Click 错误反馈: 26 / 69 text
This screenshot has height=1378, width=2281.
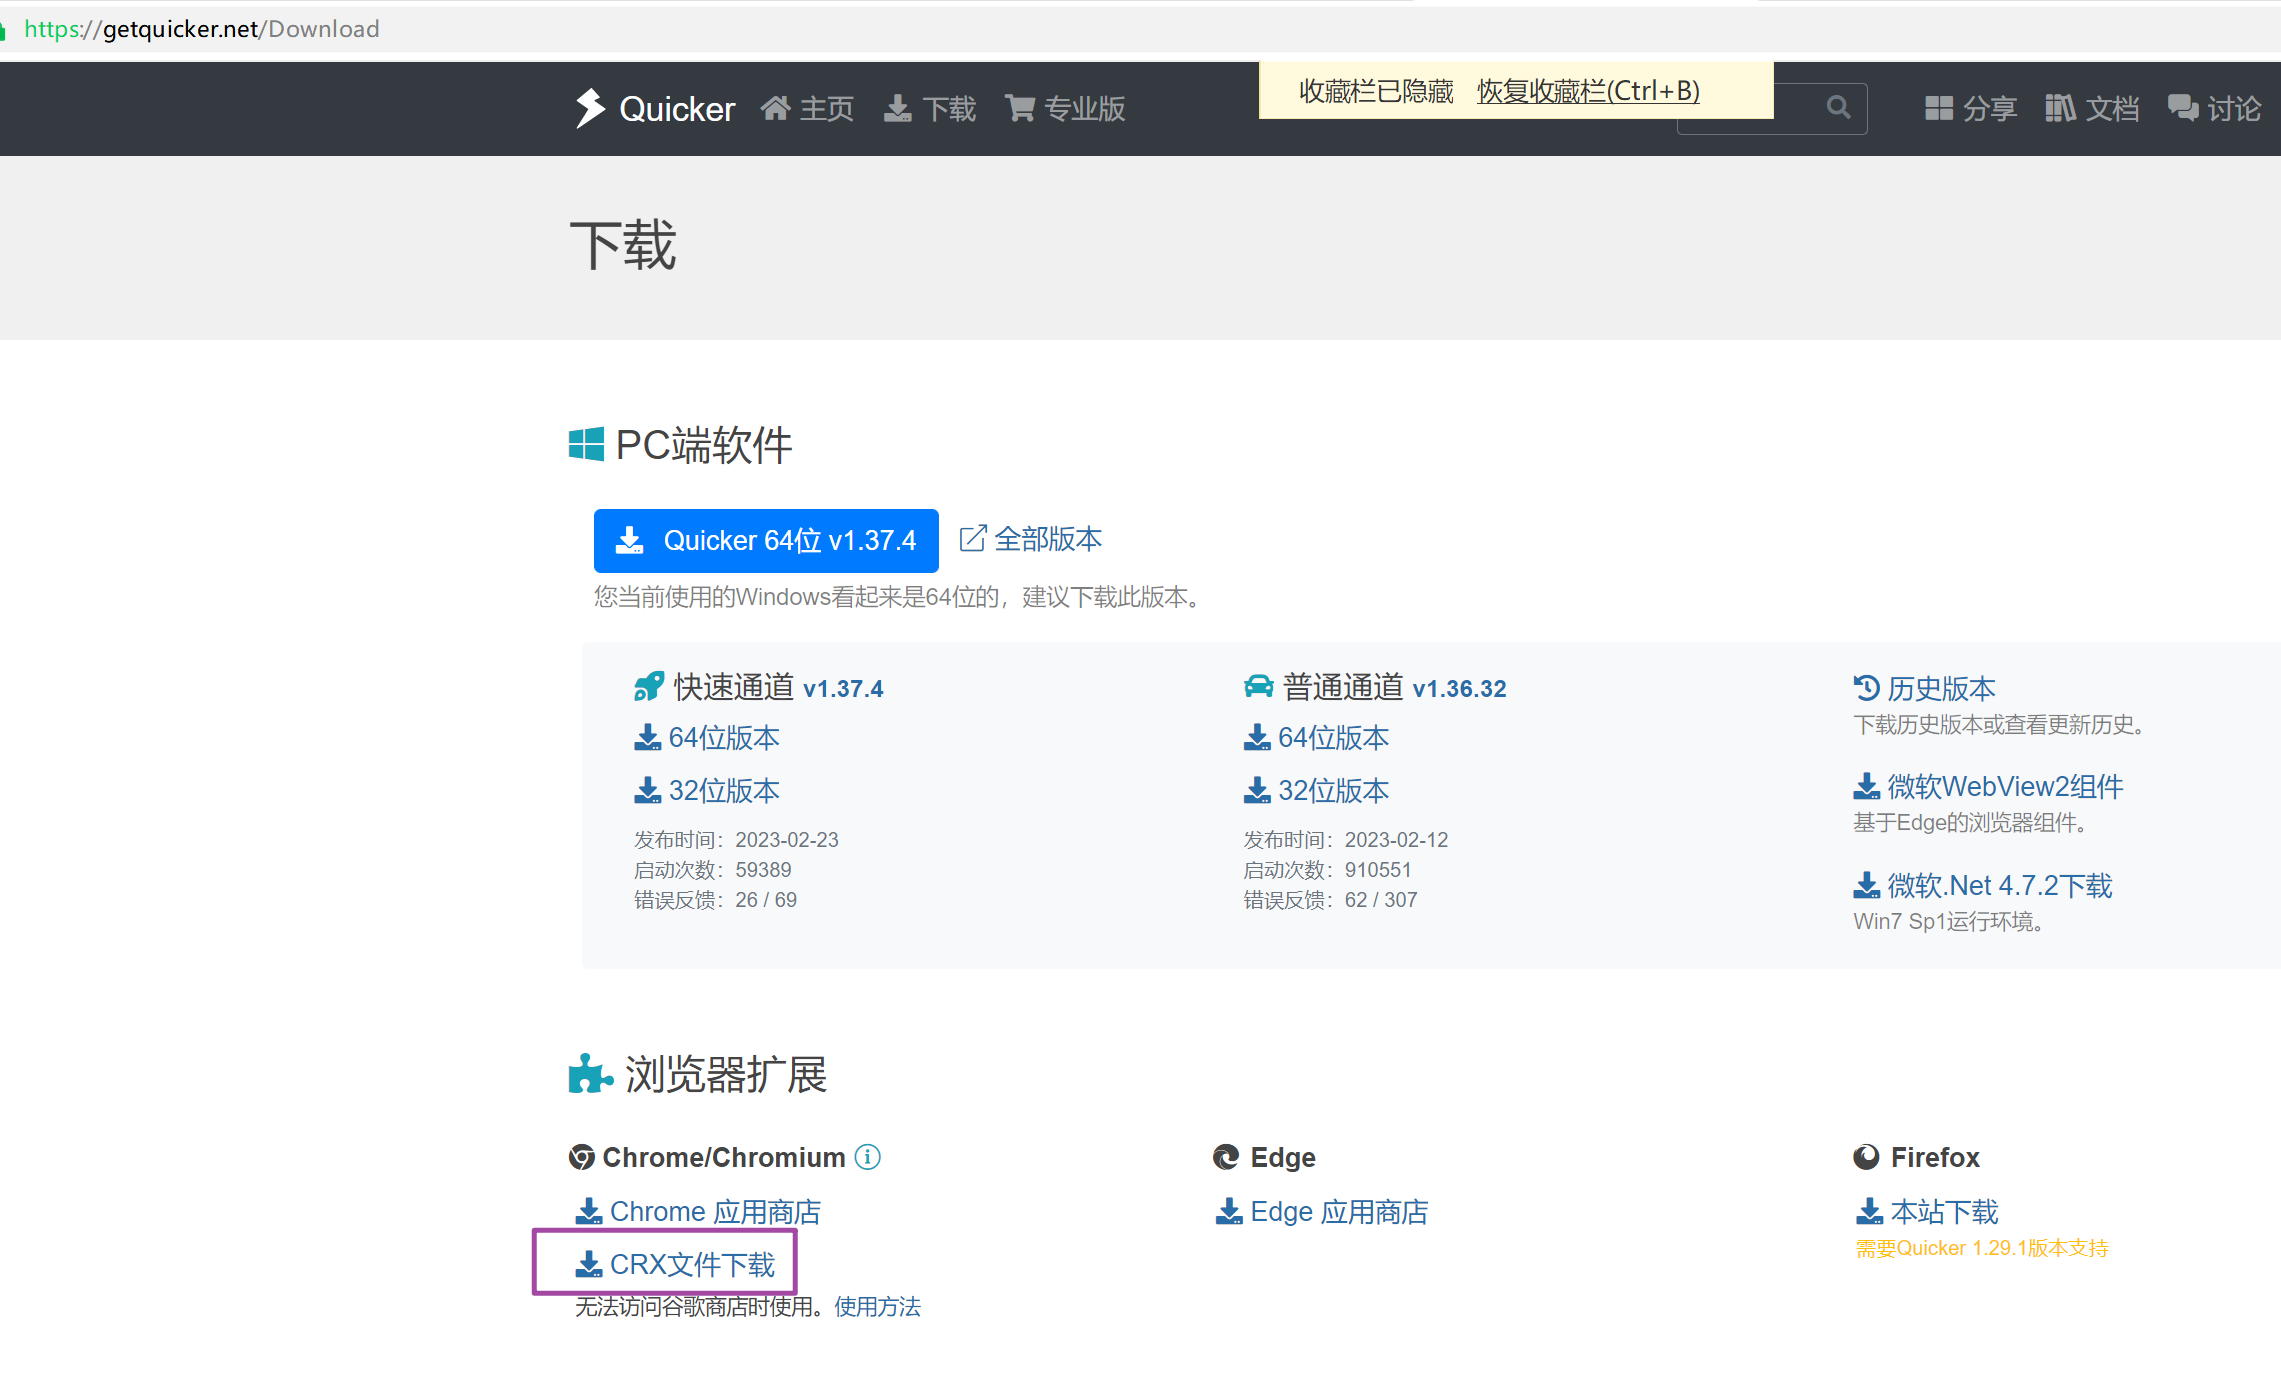715,900
